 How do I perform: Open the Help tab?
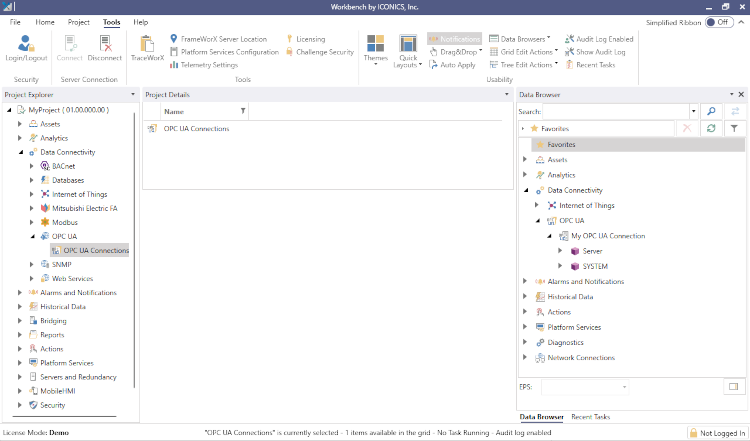[x=141, y=22]
